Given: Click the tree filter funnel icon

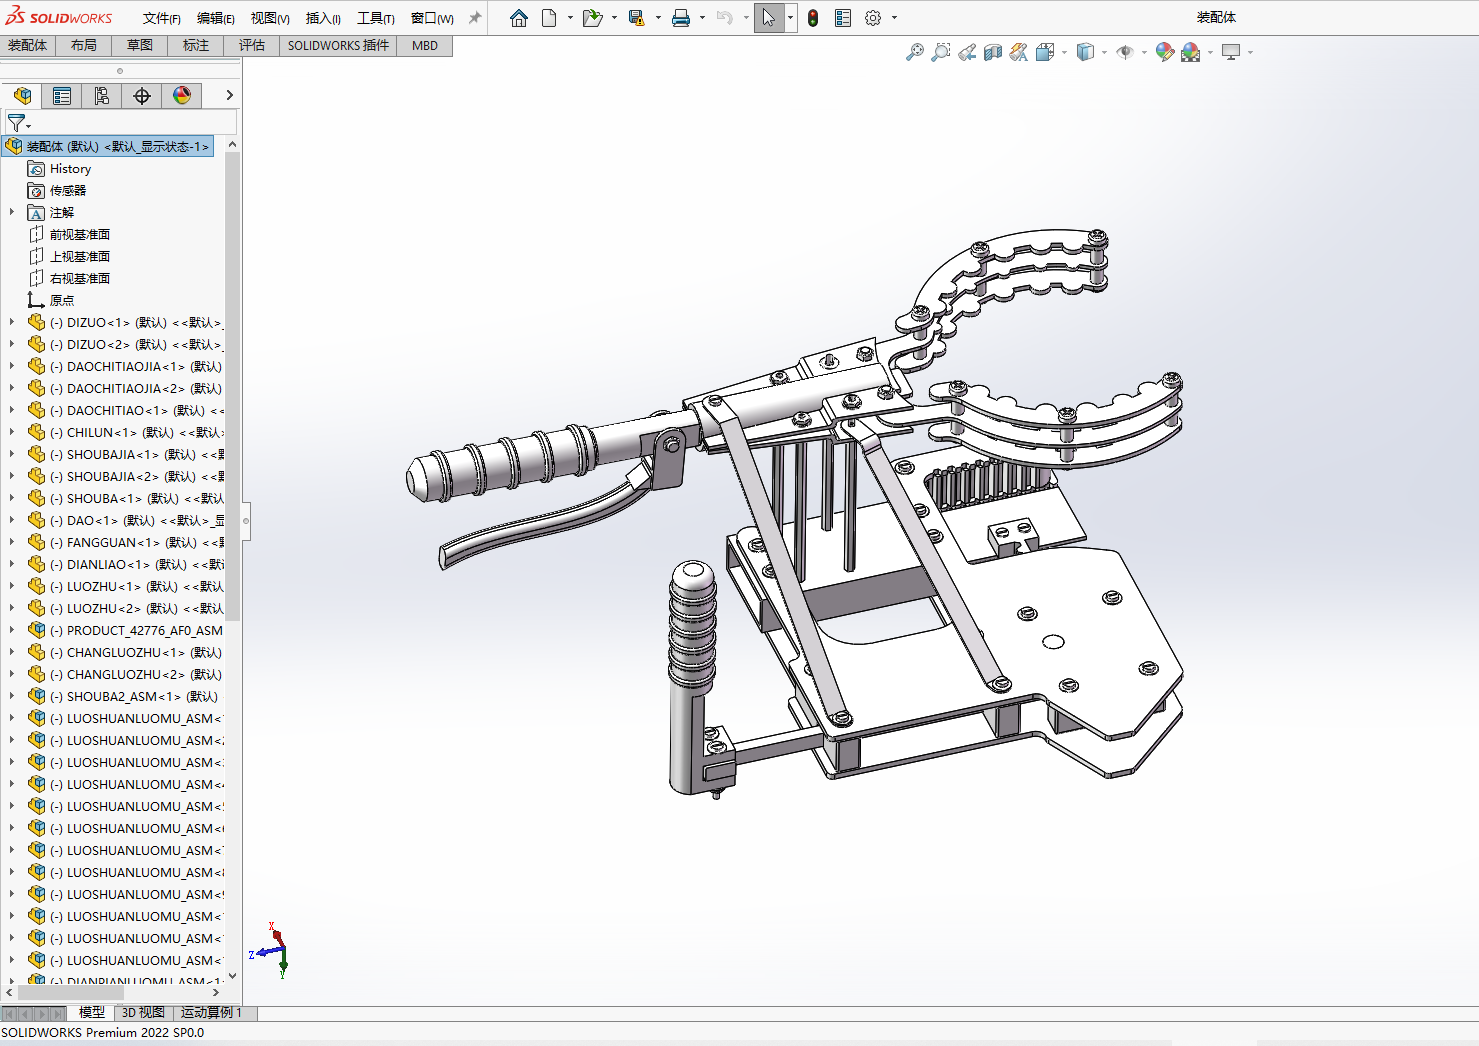Looking at the screenshot, I should pyautogui.click(x=17, y=123).
